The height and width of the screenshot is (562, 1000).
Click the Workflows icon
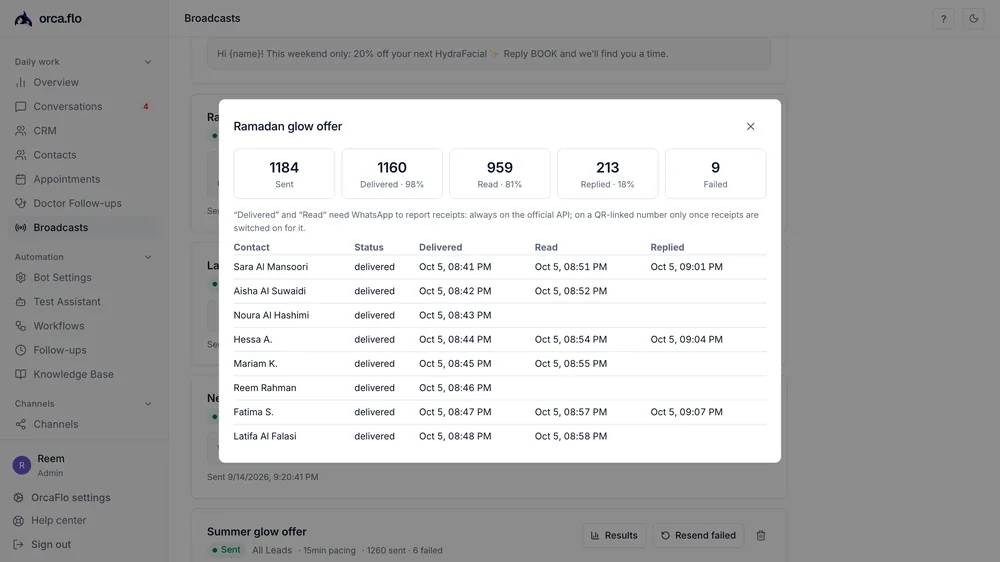click(x=21, y=326)
